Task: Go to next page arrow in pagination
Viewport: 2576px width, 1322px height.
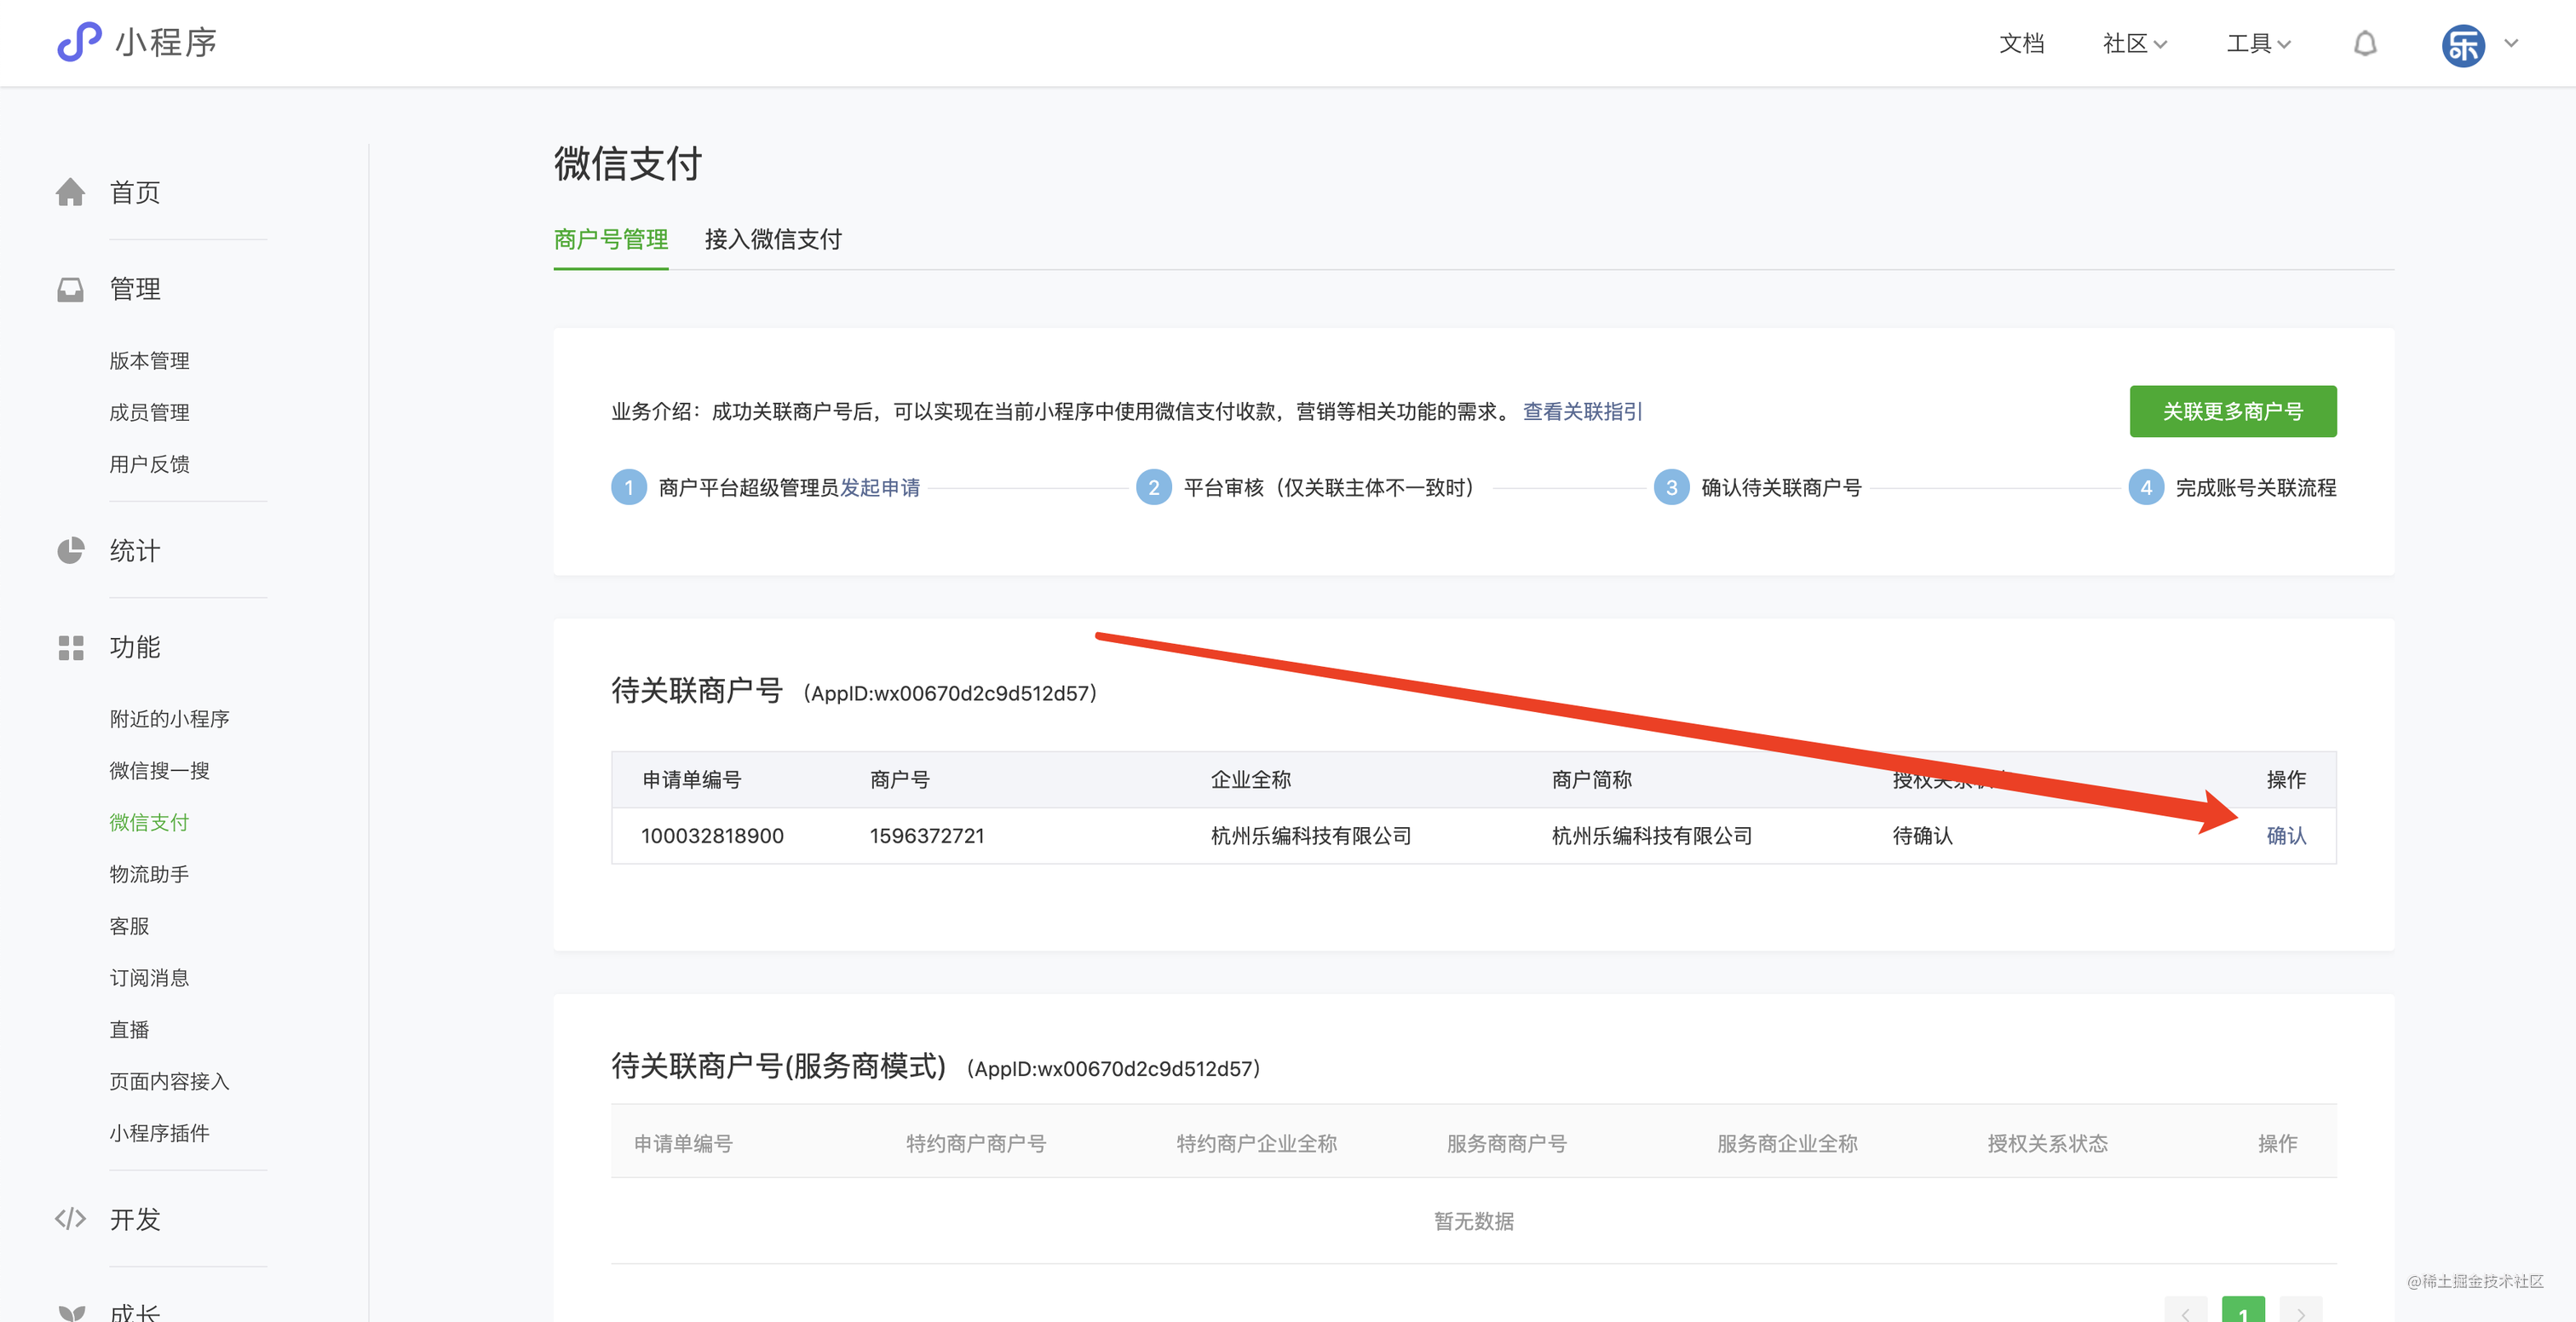Action: tap(2301, 1311)
